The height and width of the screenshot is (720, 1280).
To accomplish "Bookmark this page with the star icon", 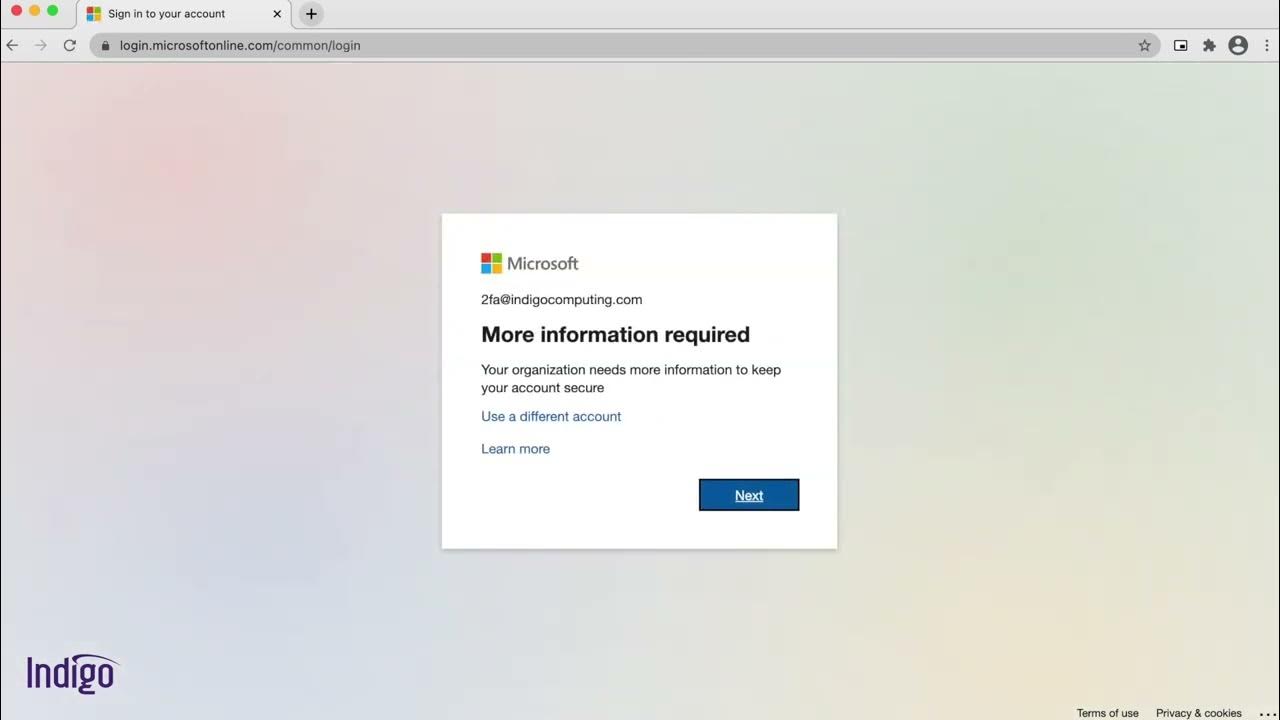I will 1145,45.
